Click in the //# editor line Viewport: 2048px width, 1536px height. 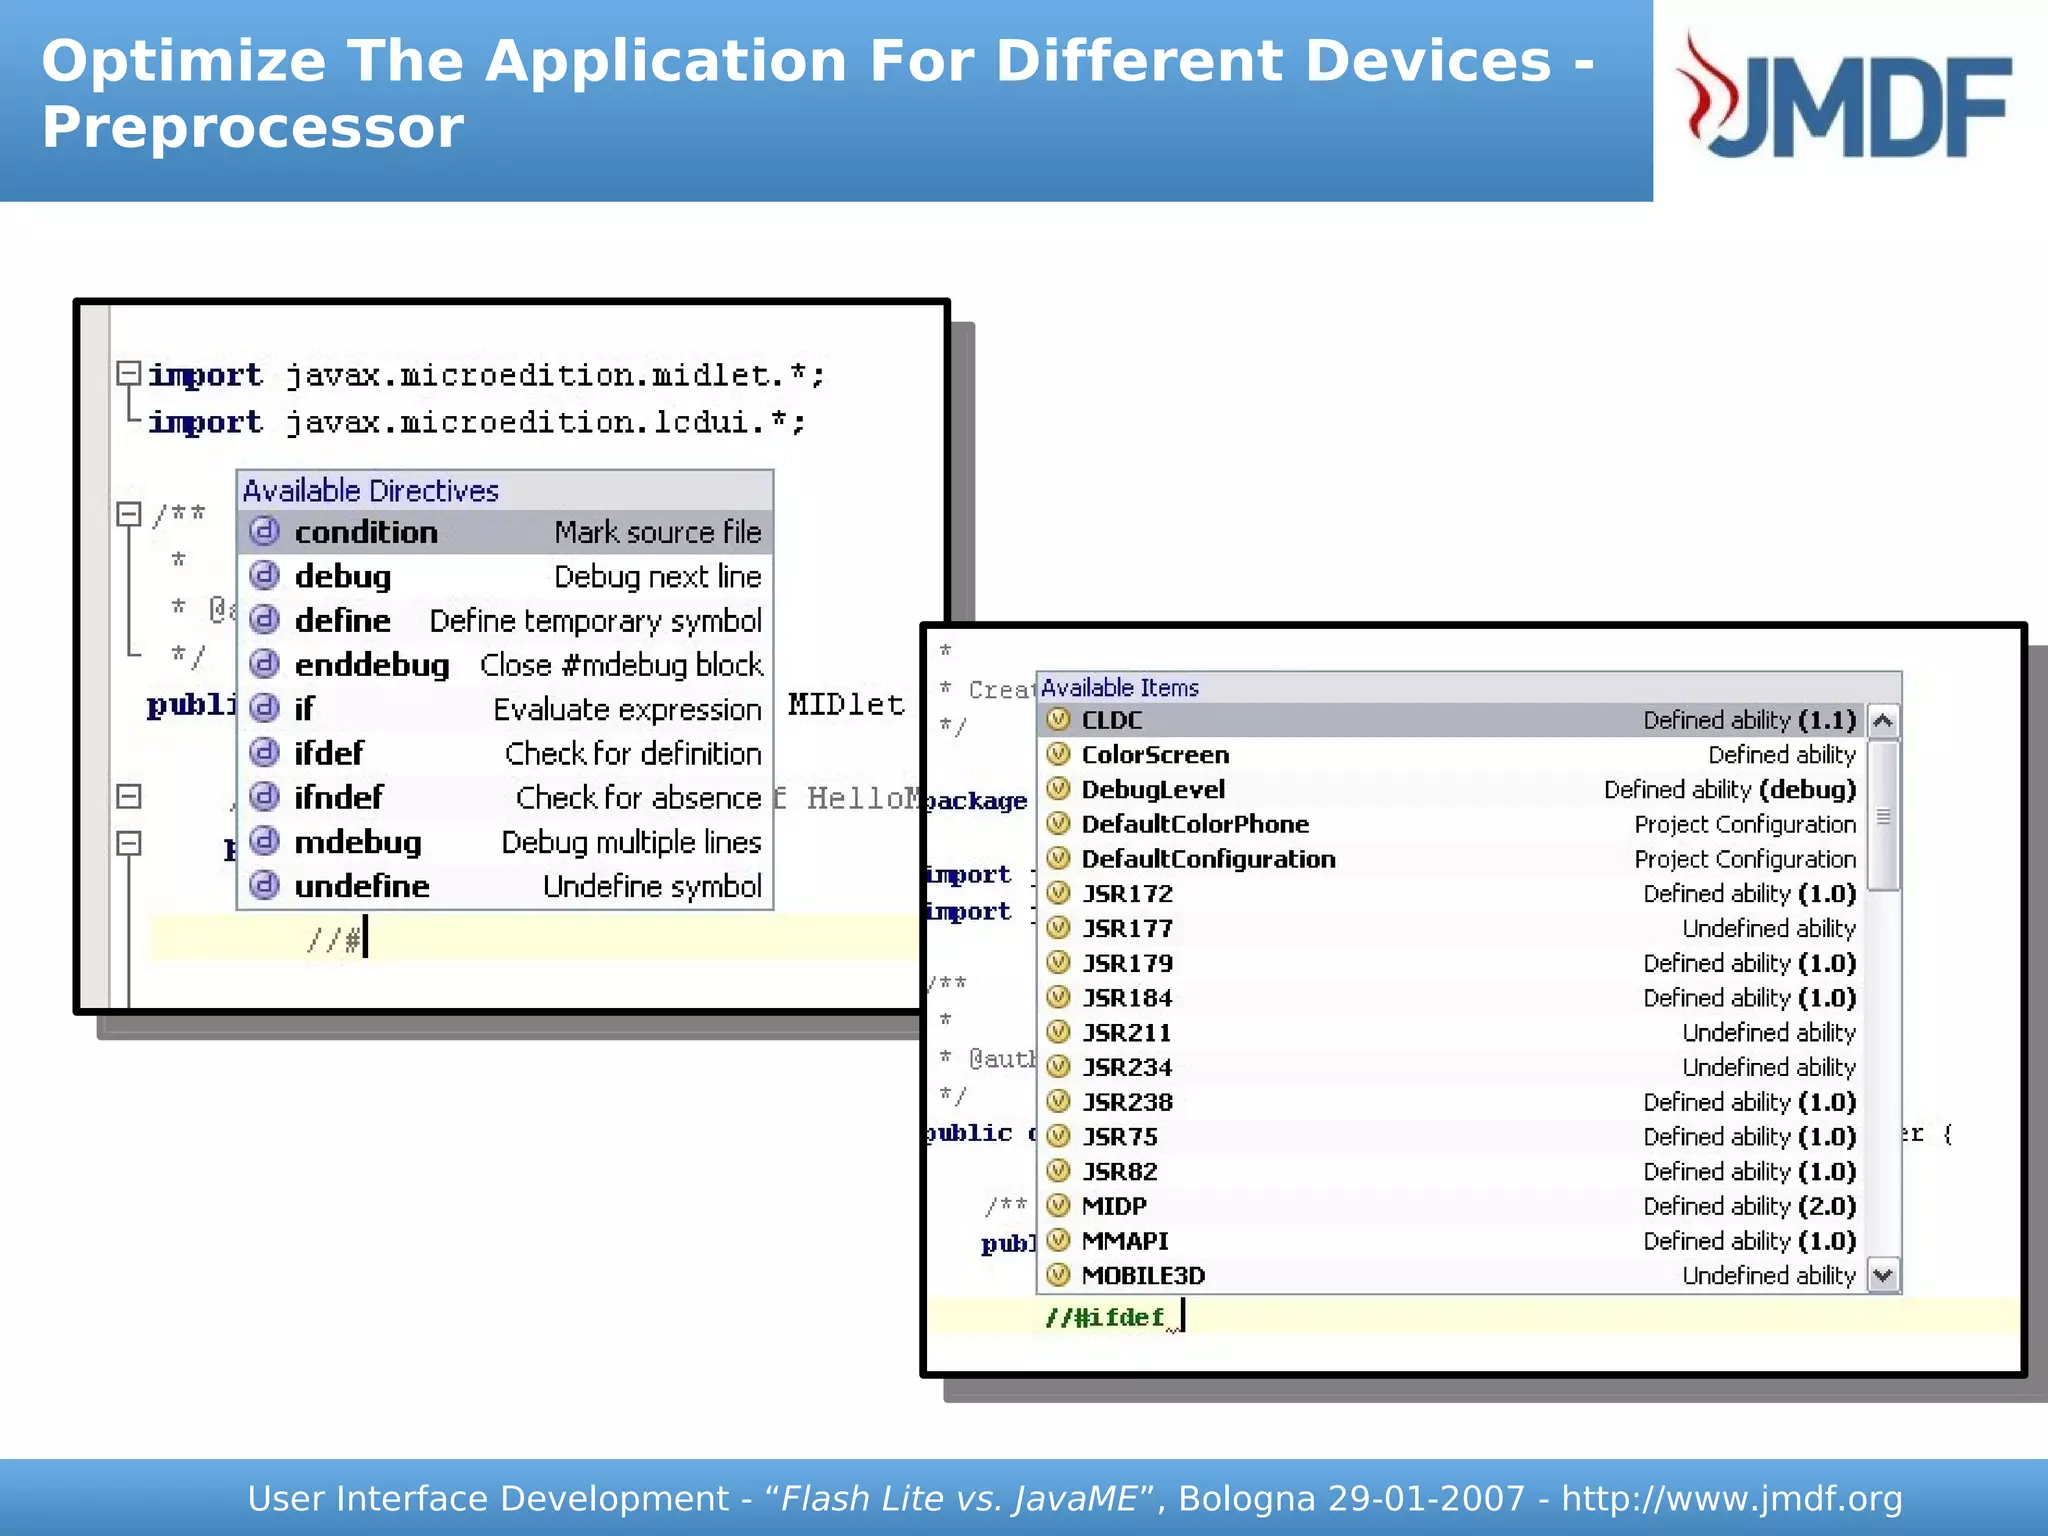pos(535,938)
